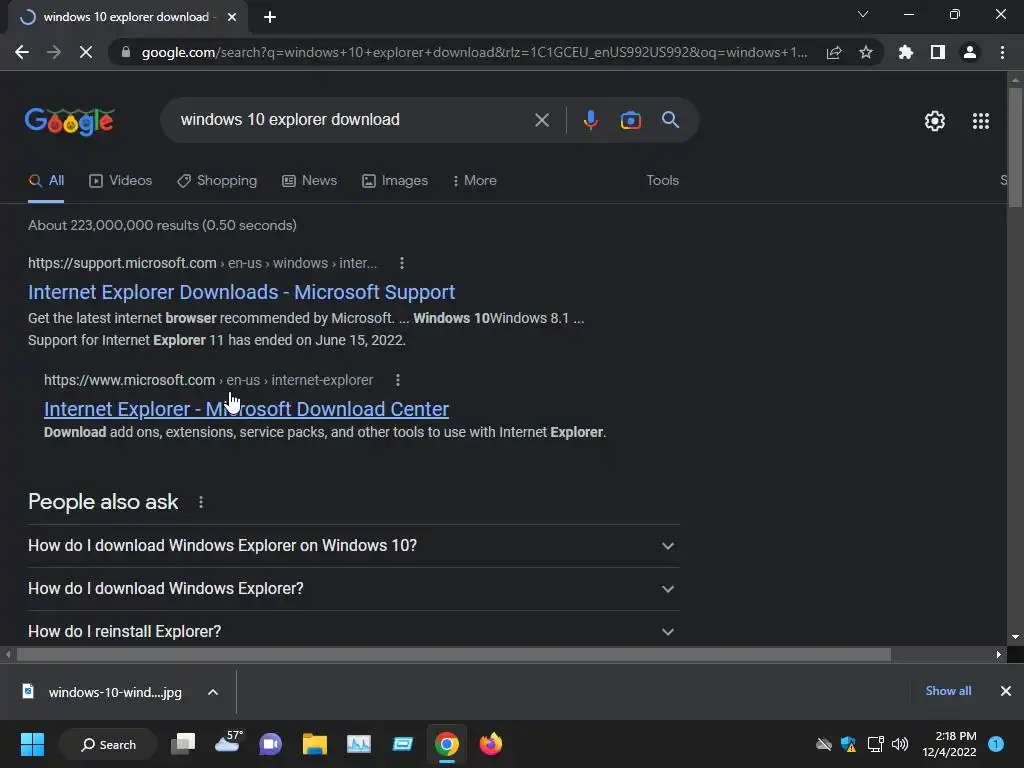This screenshot has height=768, width=1024.
Task: Close the downloads bar
Action: click(x=1006, y=691)
